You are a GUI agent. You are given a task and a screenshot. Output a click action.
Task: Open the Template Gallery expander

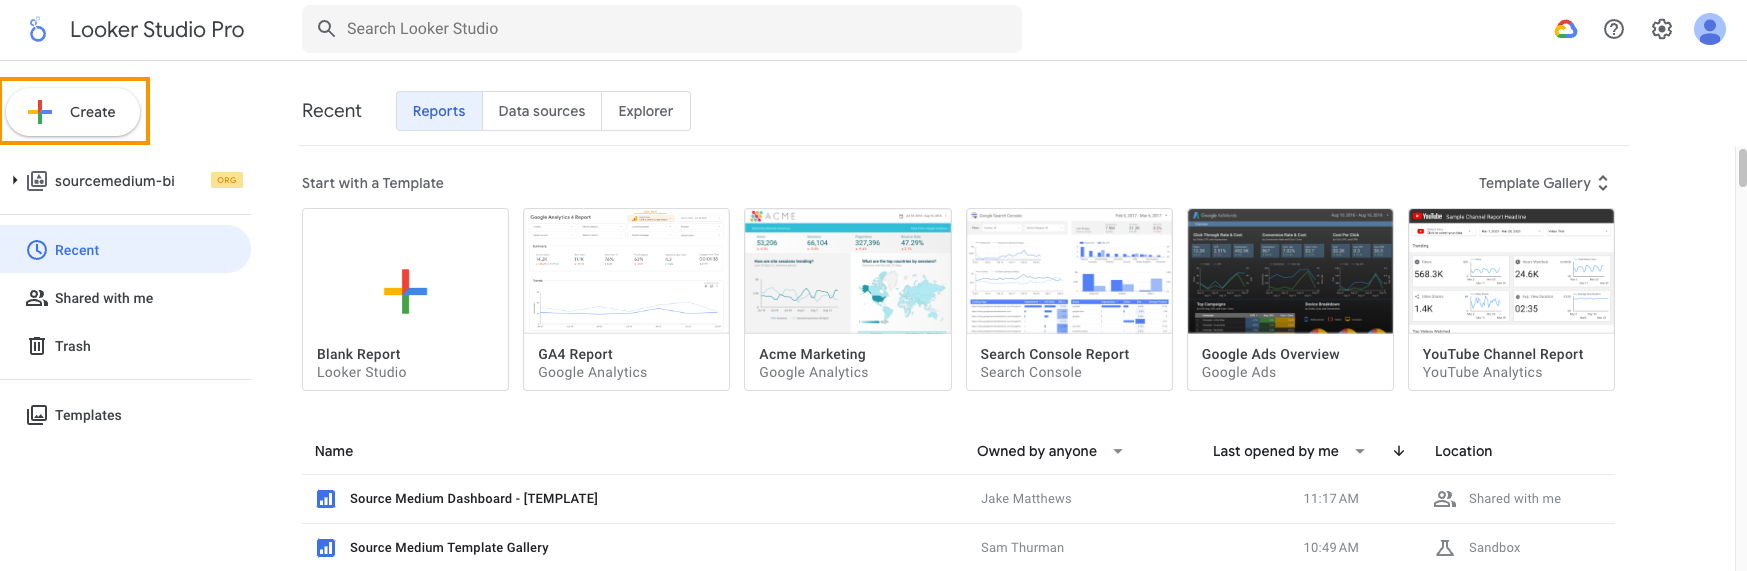pyautogui.click(x=1544, y=183)
